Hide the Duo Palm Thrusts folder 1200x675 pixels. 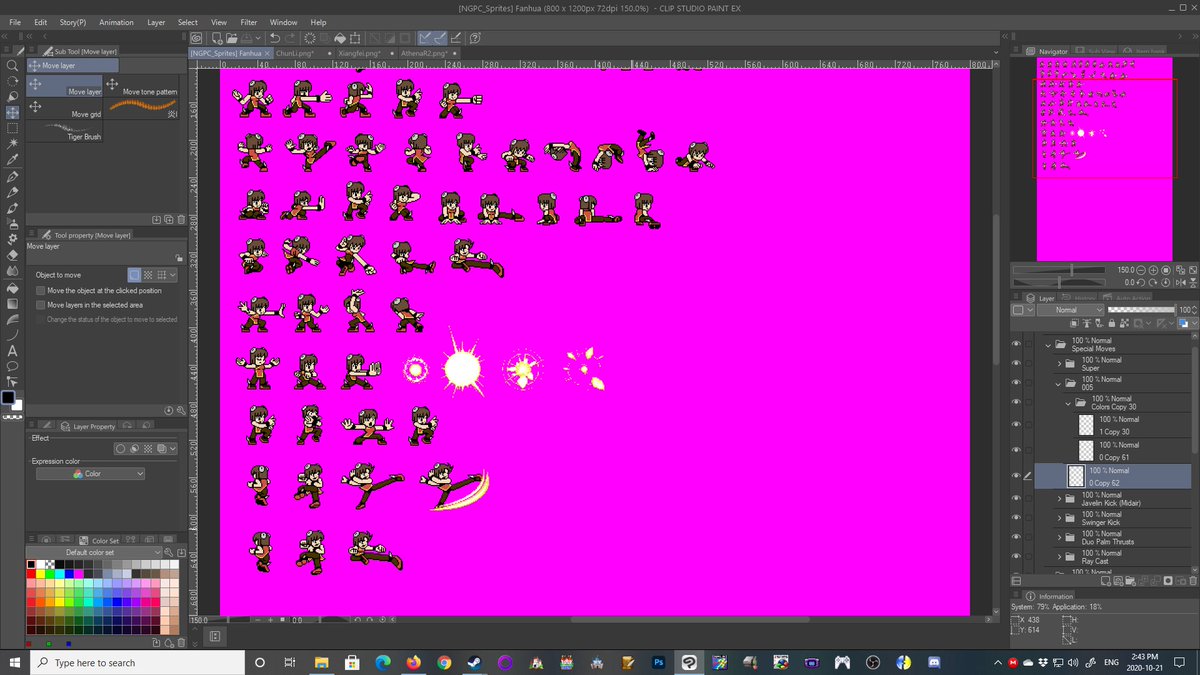(1017, 537)
